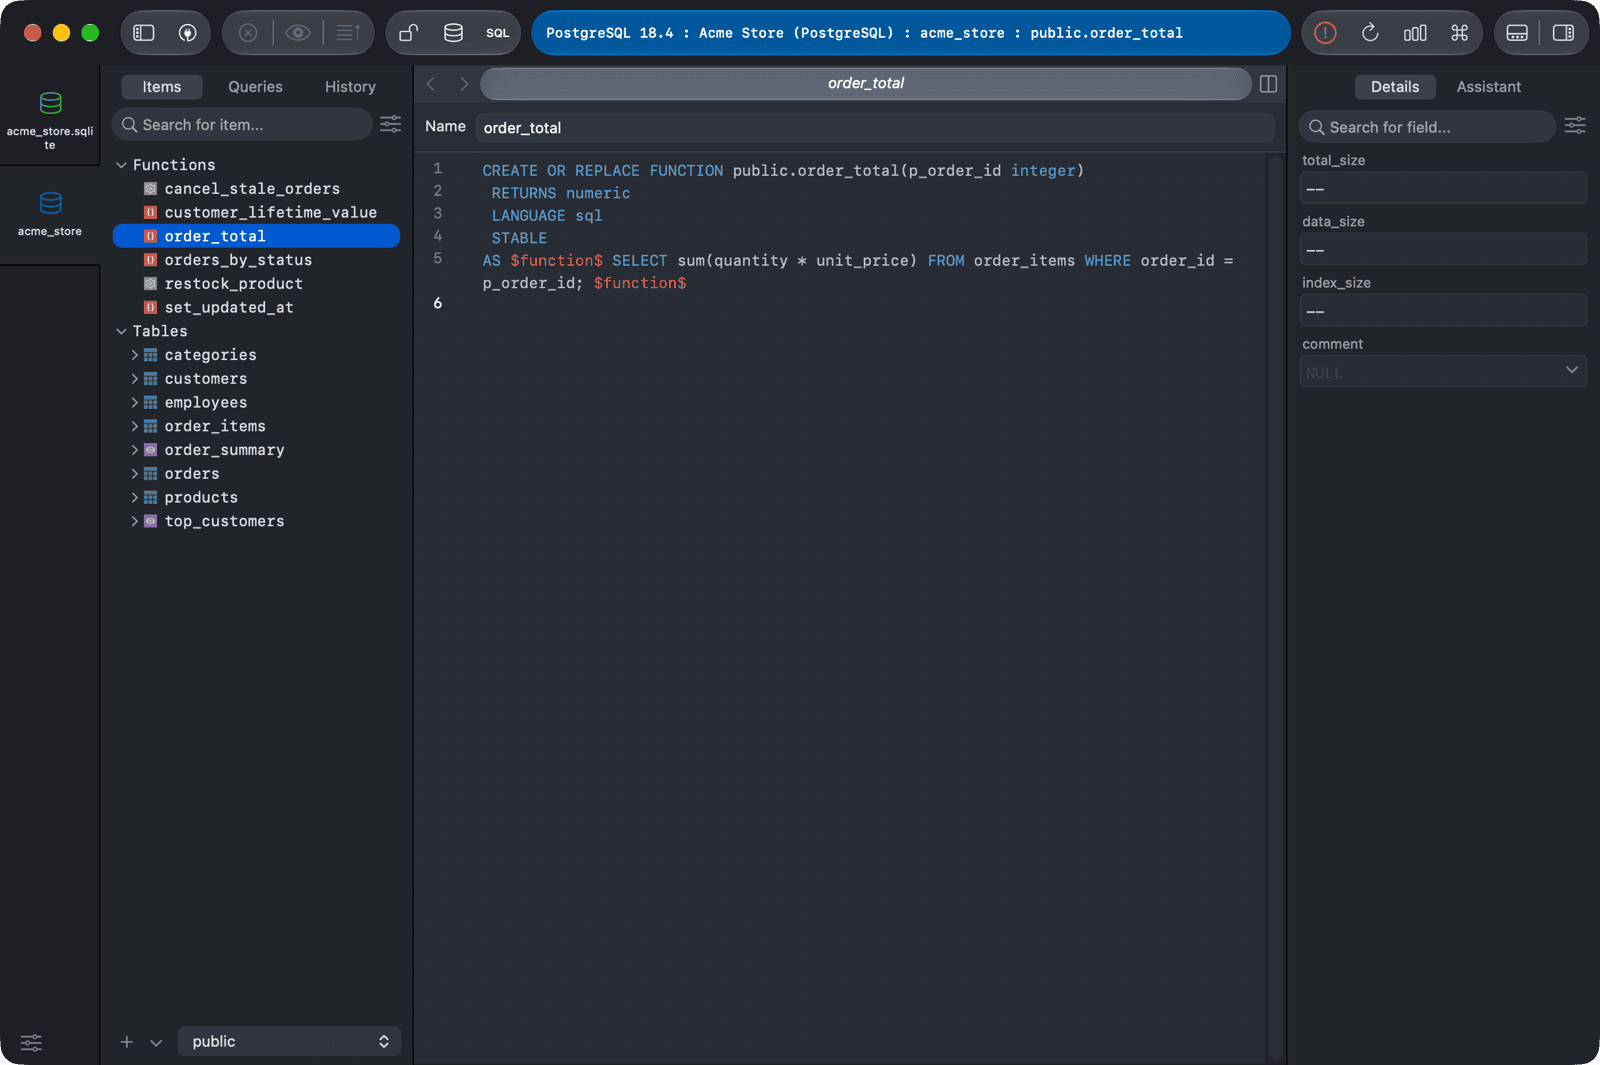Collapse the Functions group
1600x1065 pixels.
tap(121, 165)
